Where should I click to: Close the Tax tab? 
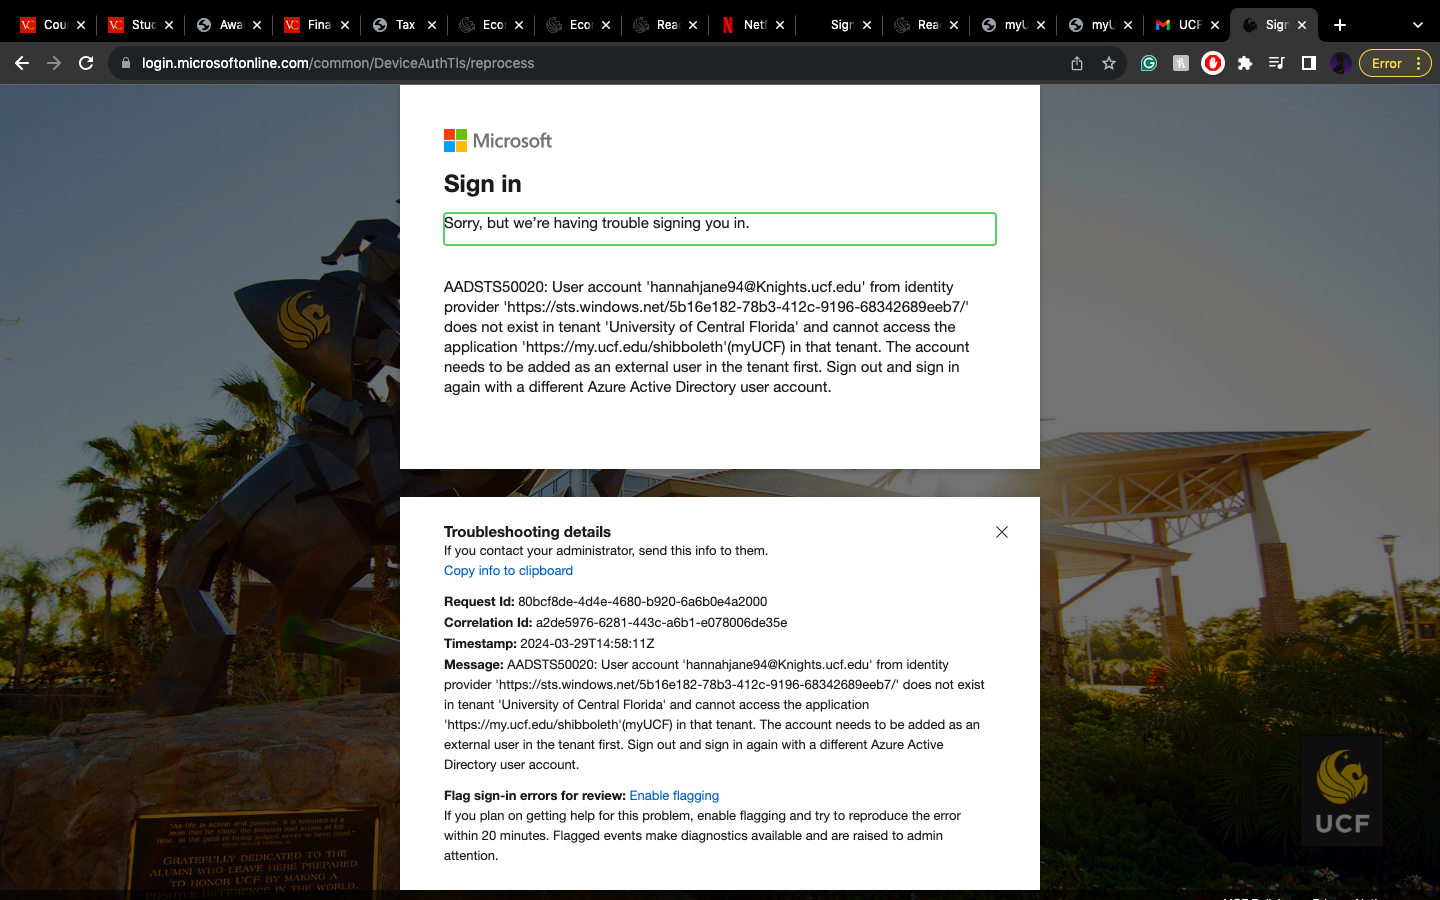[432, 25]
